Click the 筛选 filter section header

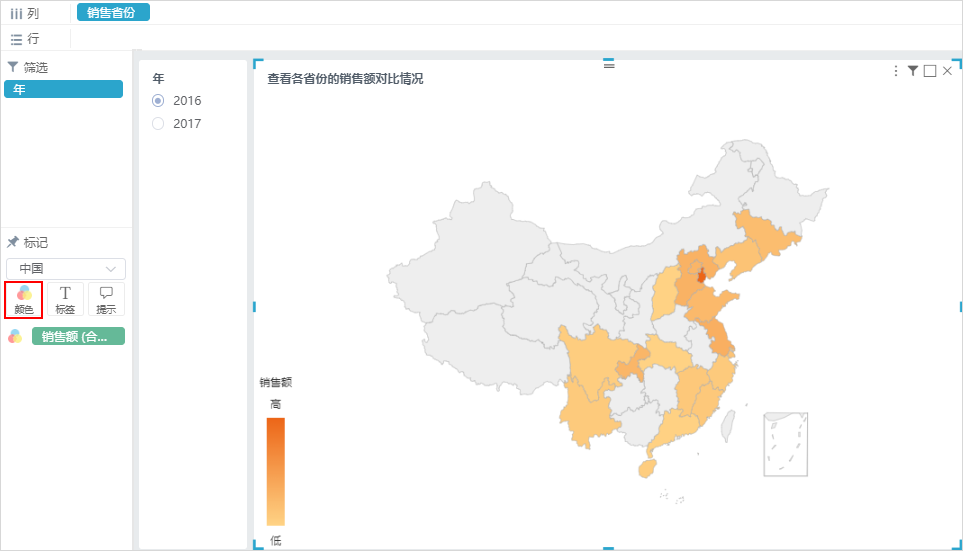[x=28, y=67]
